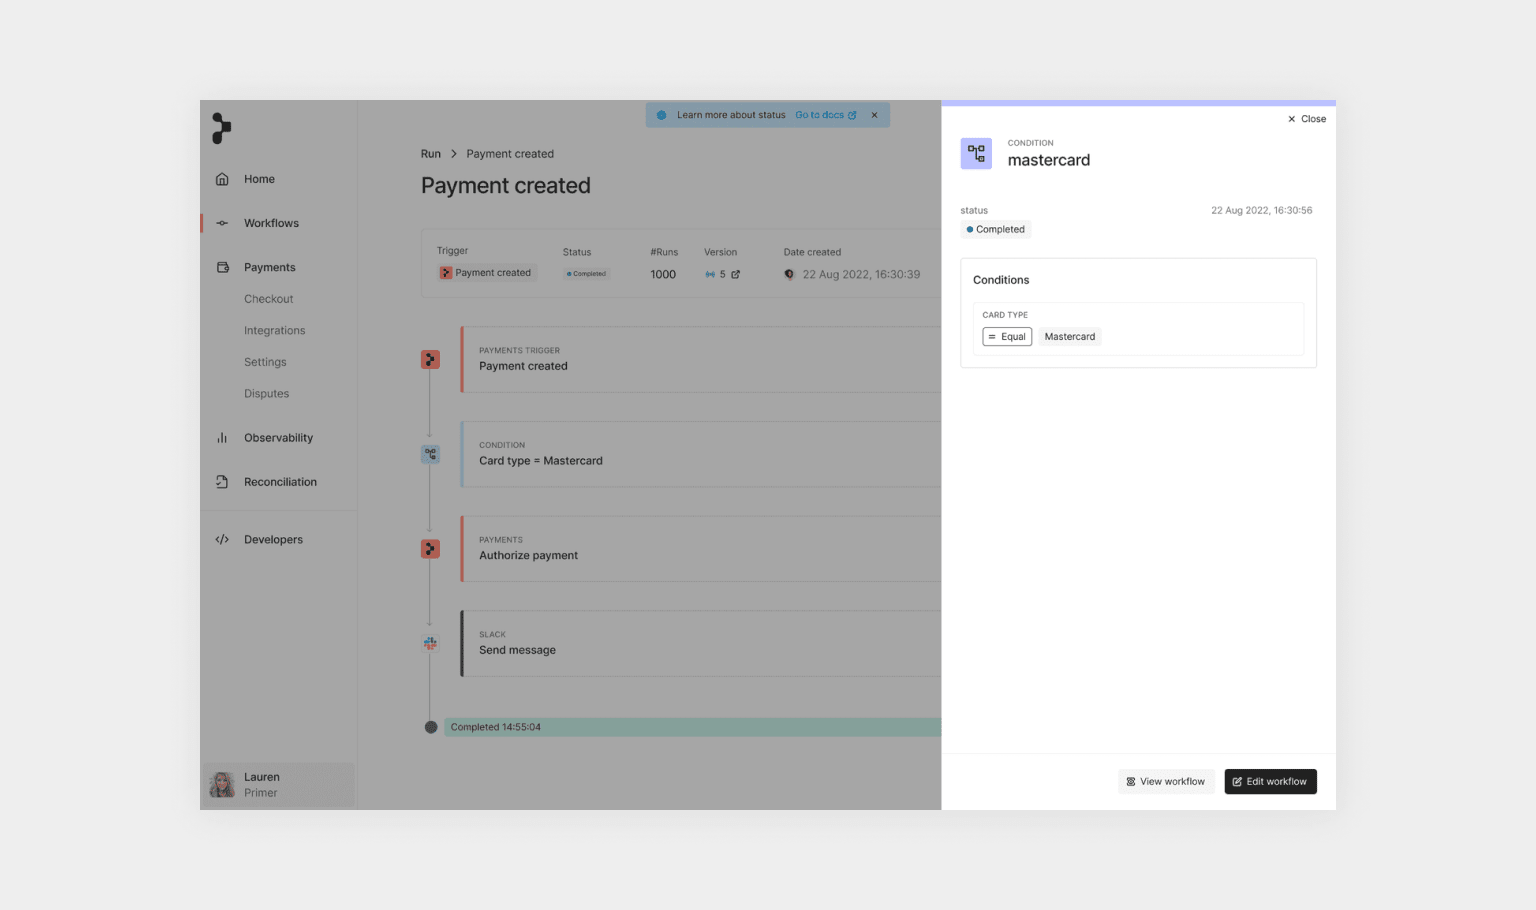
Task: Click the Run breadcrumb link
Action: point(431,154)
